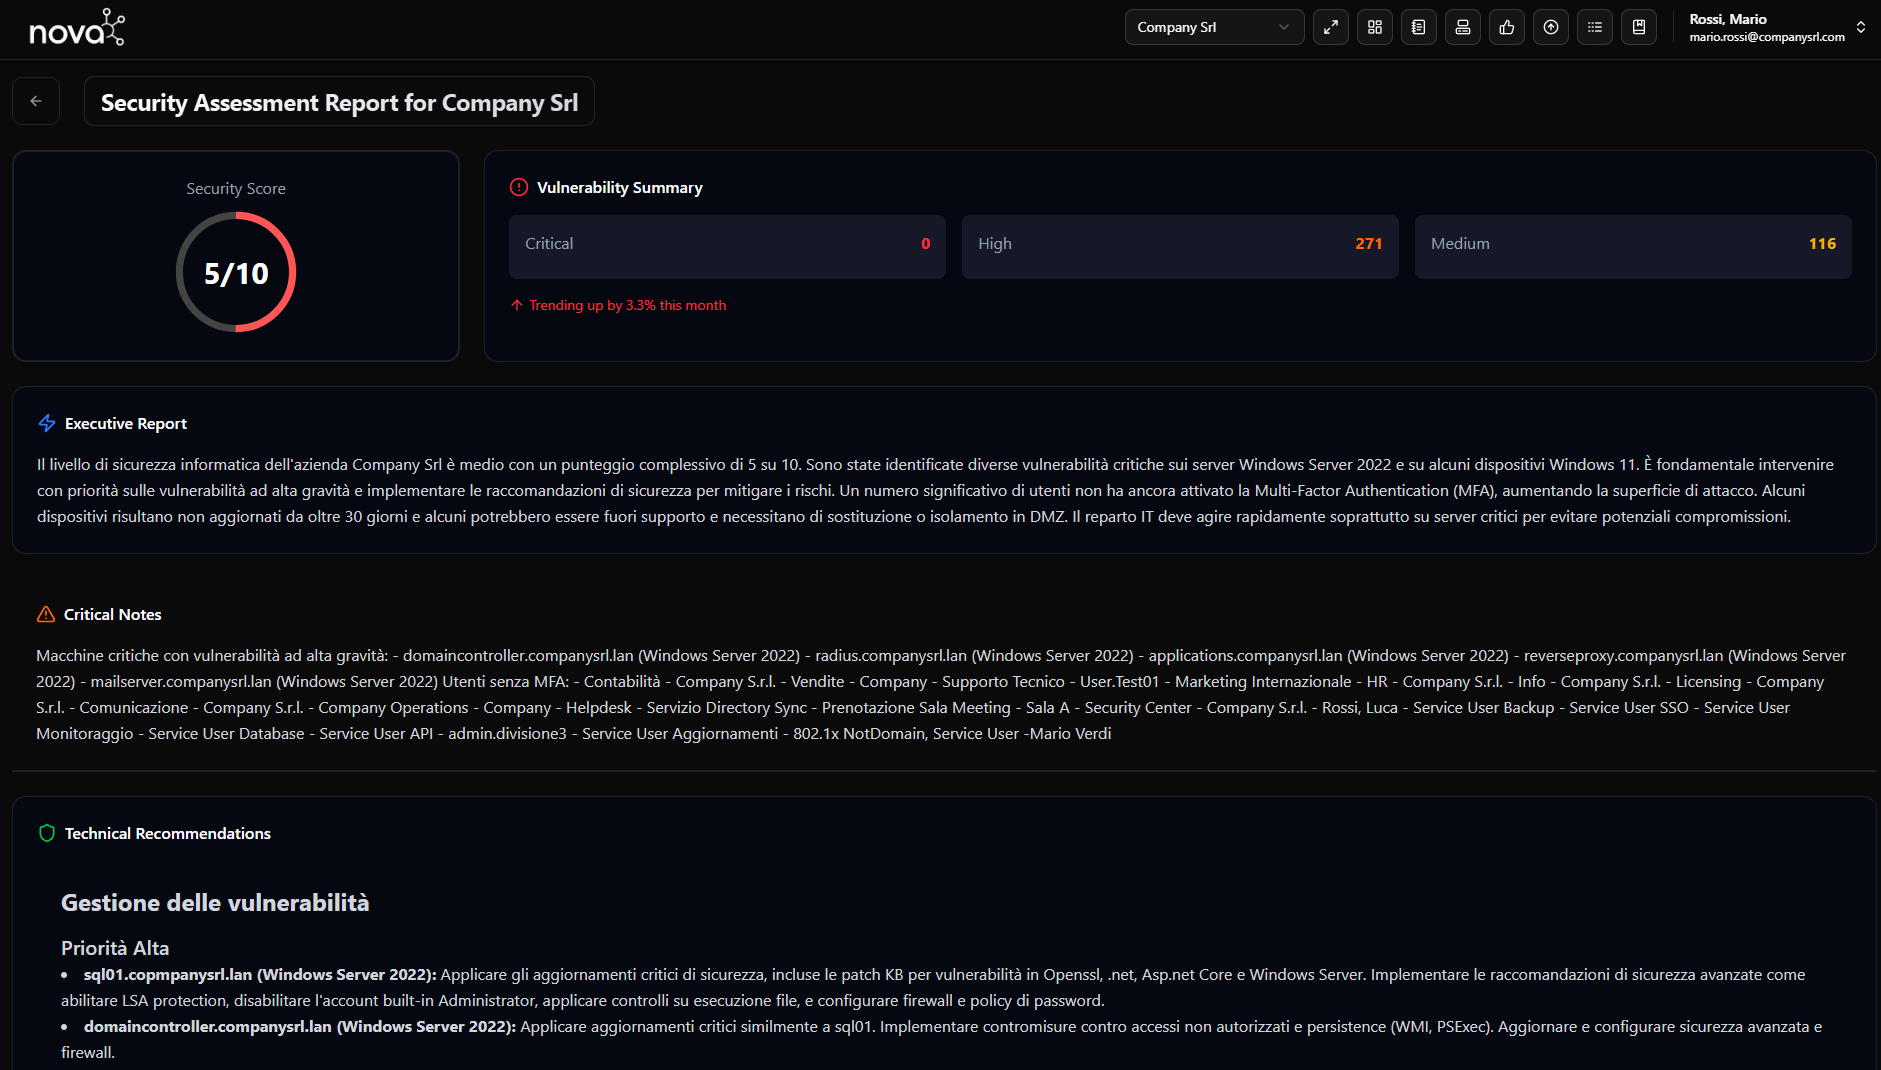This screenshot has height=1070, width=1881.
Task: Open the dashboard grid icon
Action: coord(1374,28)
